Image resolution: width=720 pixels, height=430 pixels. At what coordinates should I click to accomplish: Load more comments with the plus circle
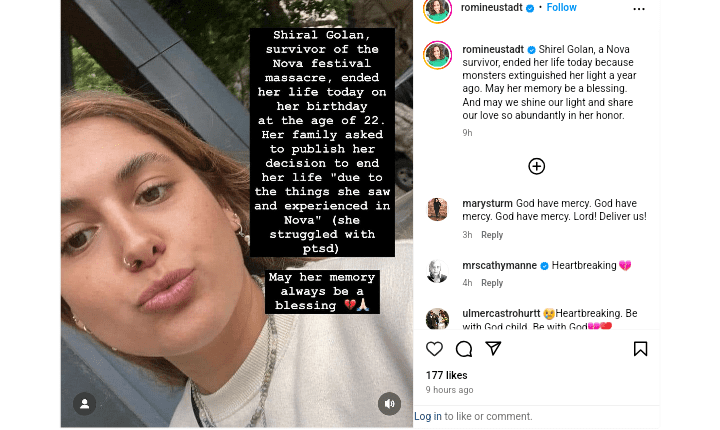pos(536,166)
